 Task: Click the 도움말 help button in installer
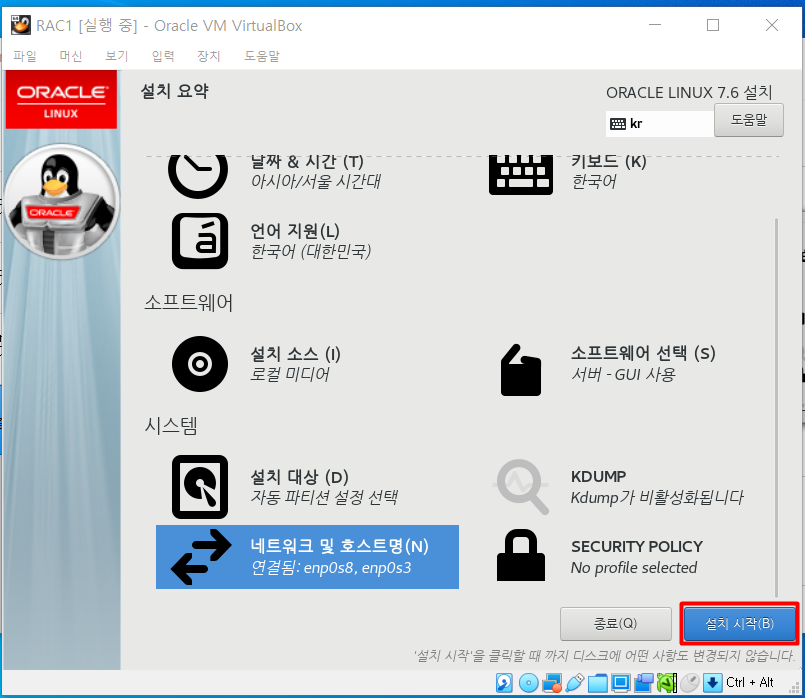(749, 120)
